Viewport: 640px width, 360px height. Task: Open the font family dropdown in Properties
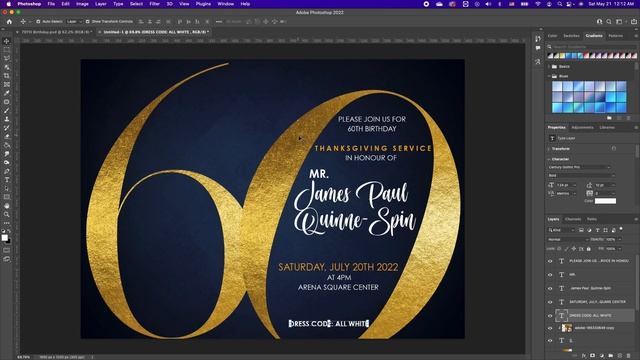tap(579, 167)
